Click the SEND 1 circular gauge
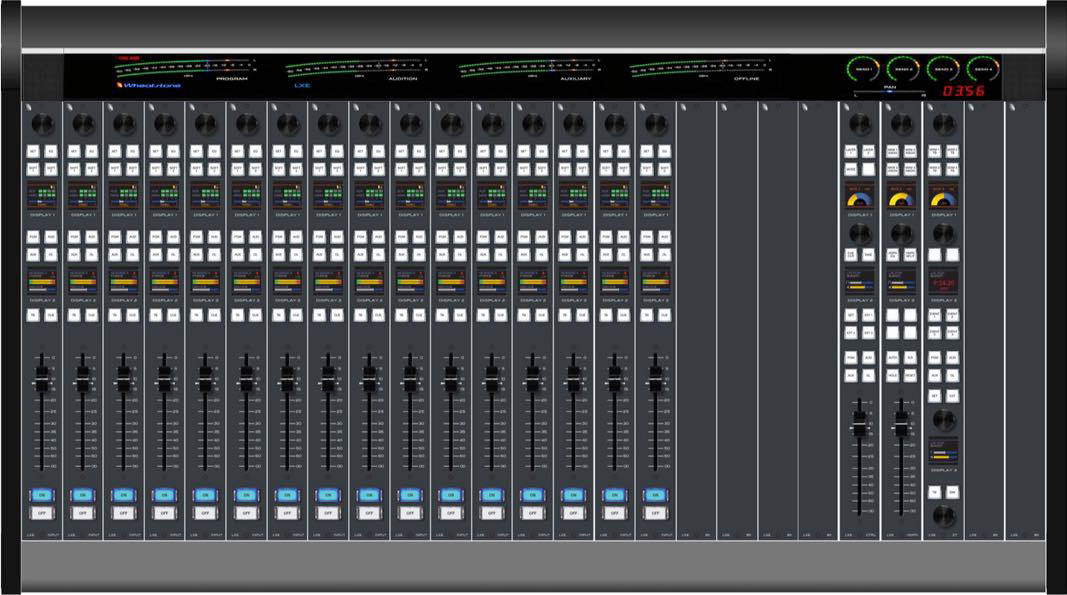Image resolution: width=1067 pixels, height=595 pixels. coord(861,70)
